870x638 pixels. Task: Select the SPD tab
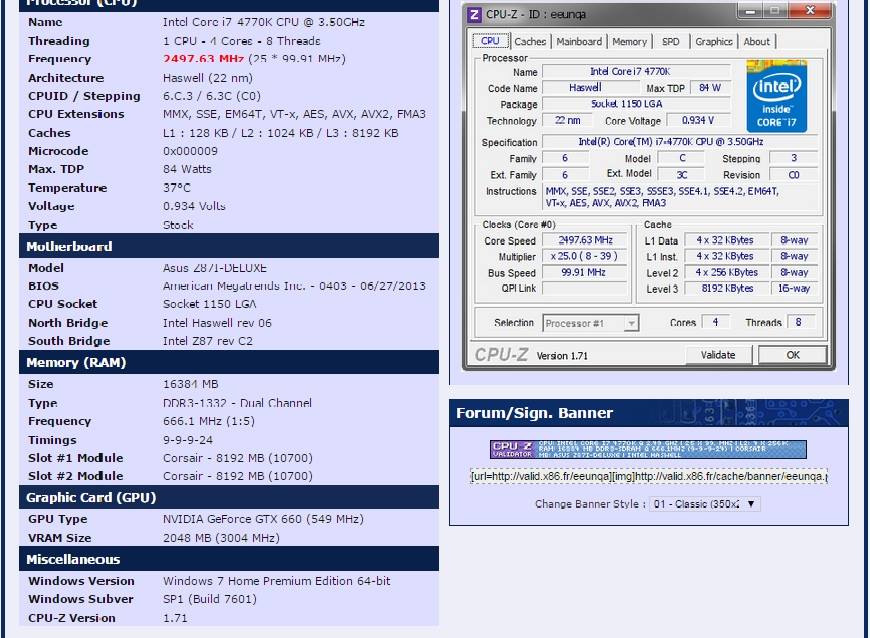(670, 42)
